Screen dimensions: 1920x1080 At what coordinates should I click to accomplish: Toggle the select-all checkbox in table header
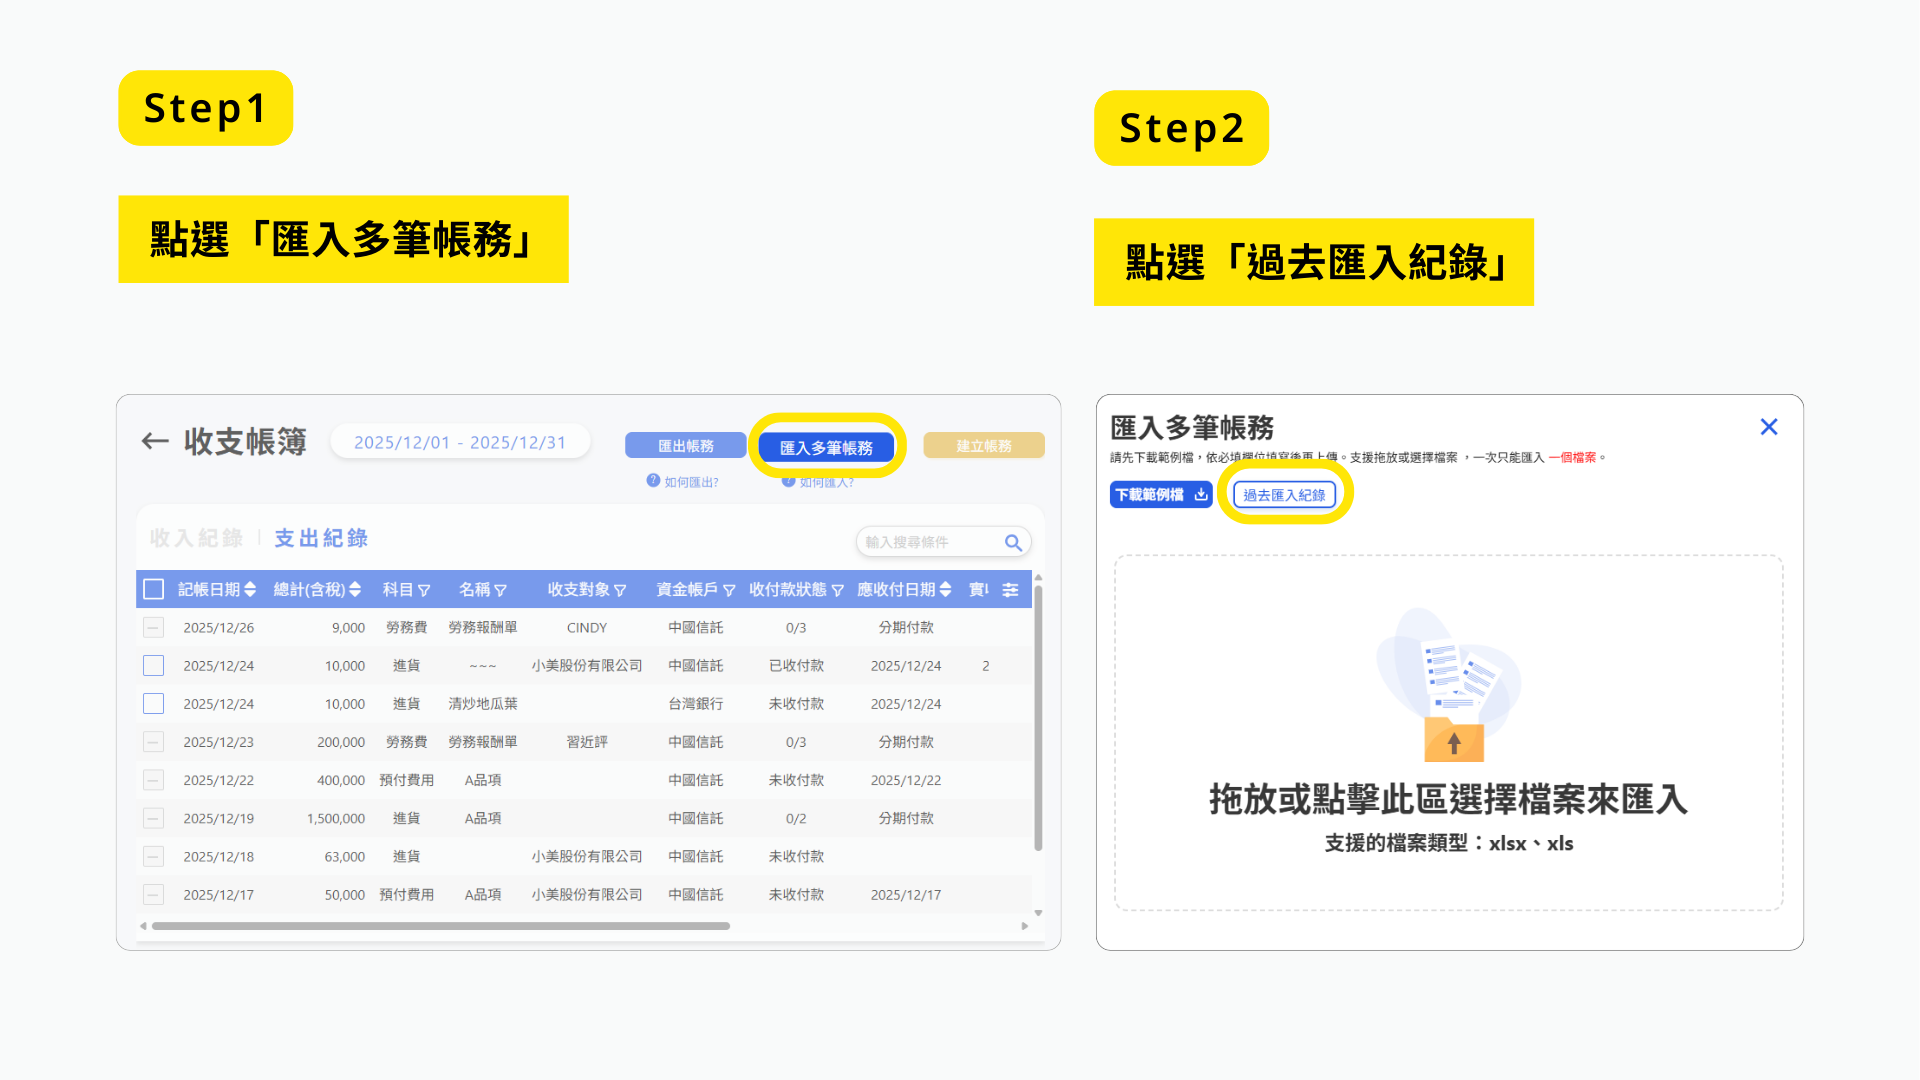click(x=153, y=590)
